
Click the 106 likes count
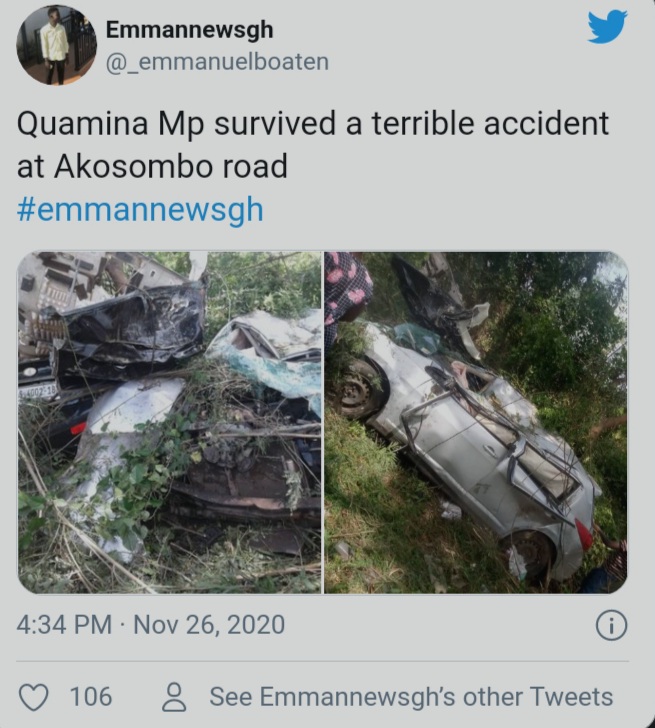(91, 697)
